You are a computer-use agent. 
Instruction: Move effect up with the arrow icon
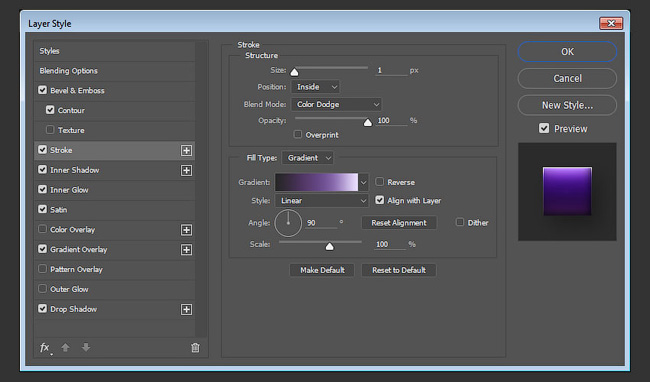[65, 347]
